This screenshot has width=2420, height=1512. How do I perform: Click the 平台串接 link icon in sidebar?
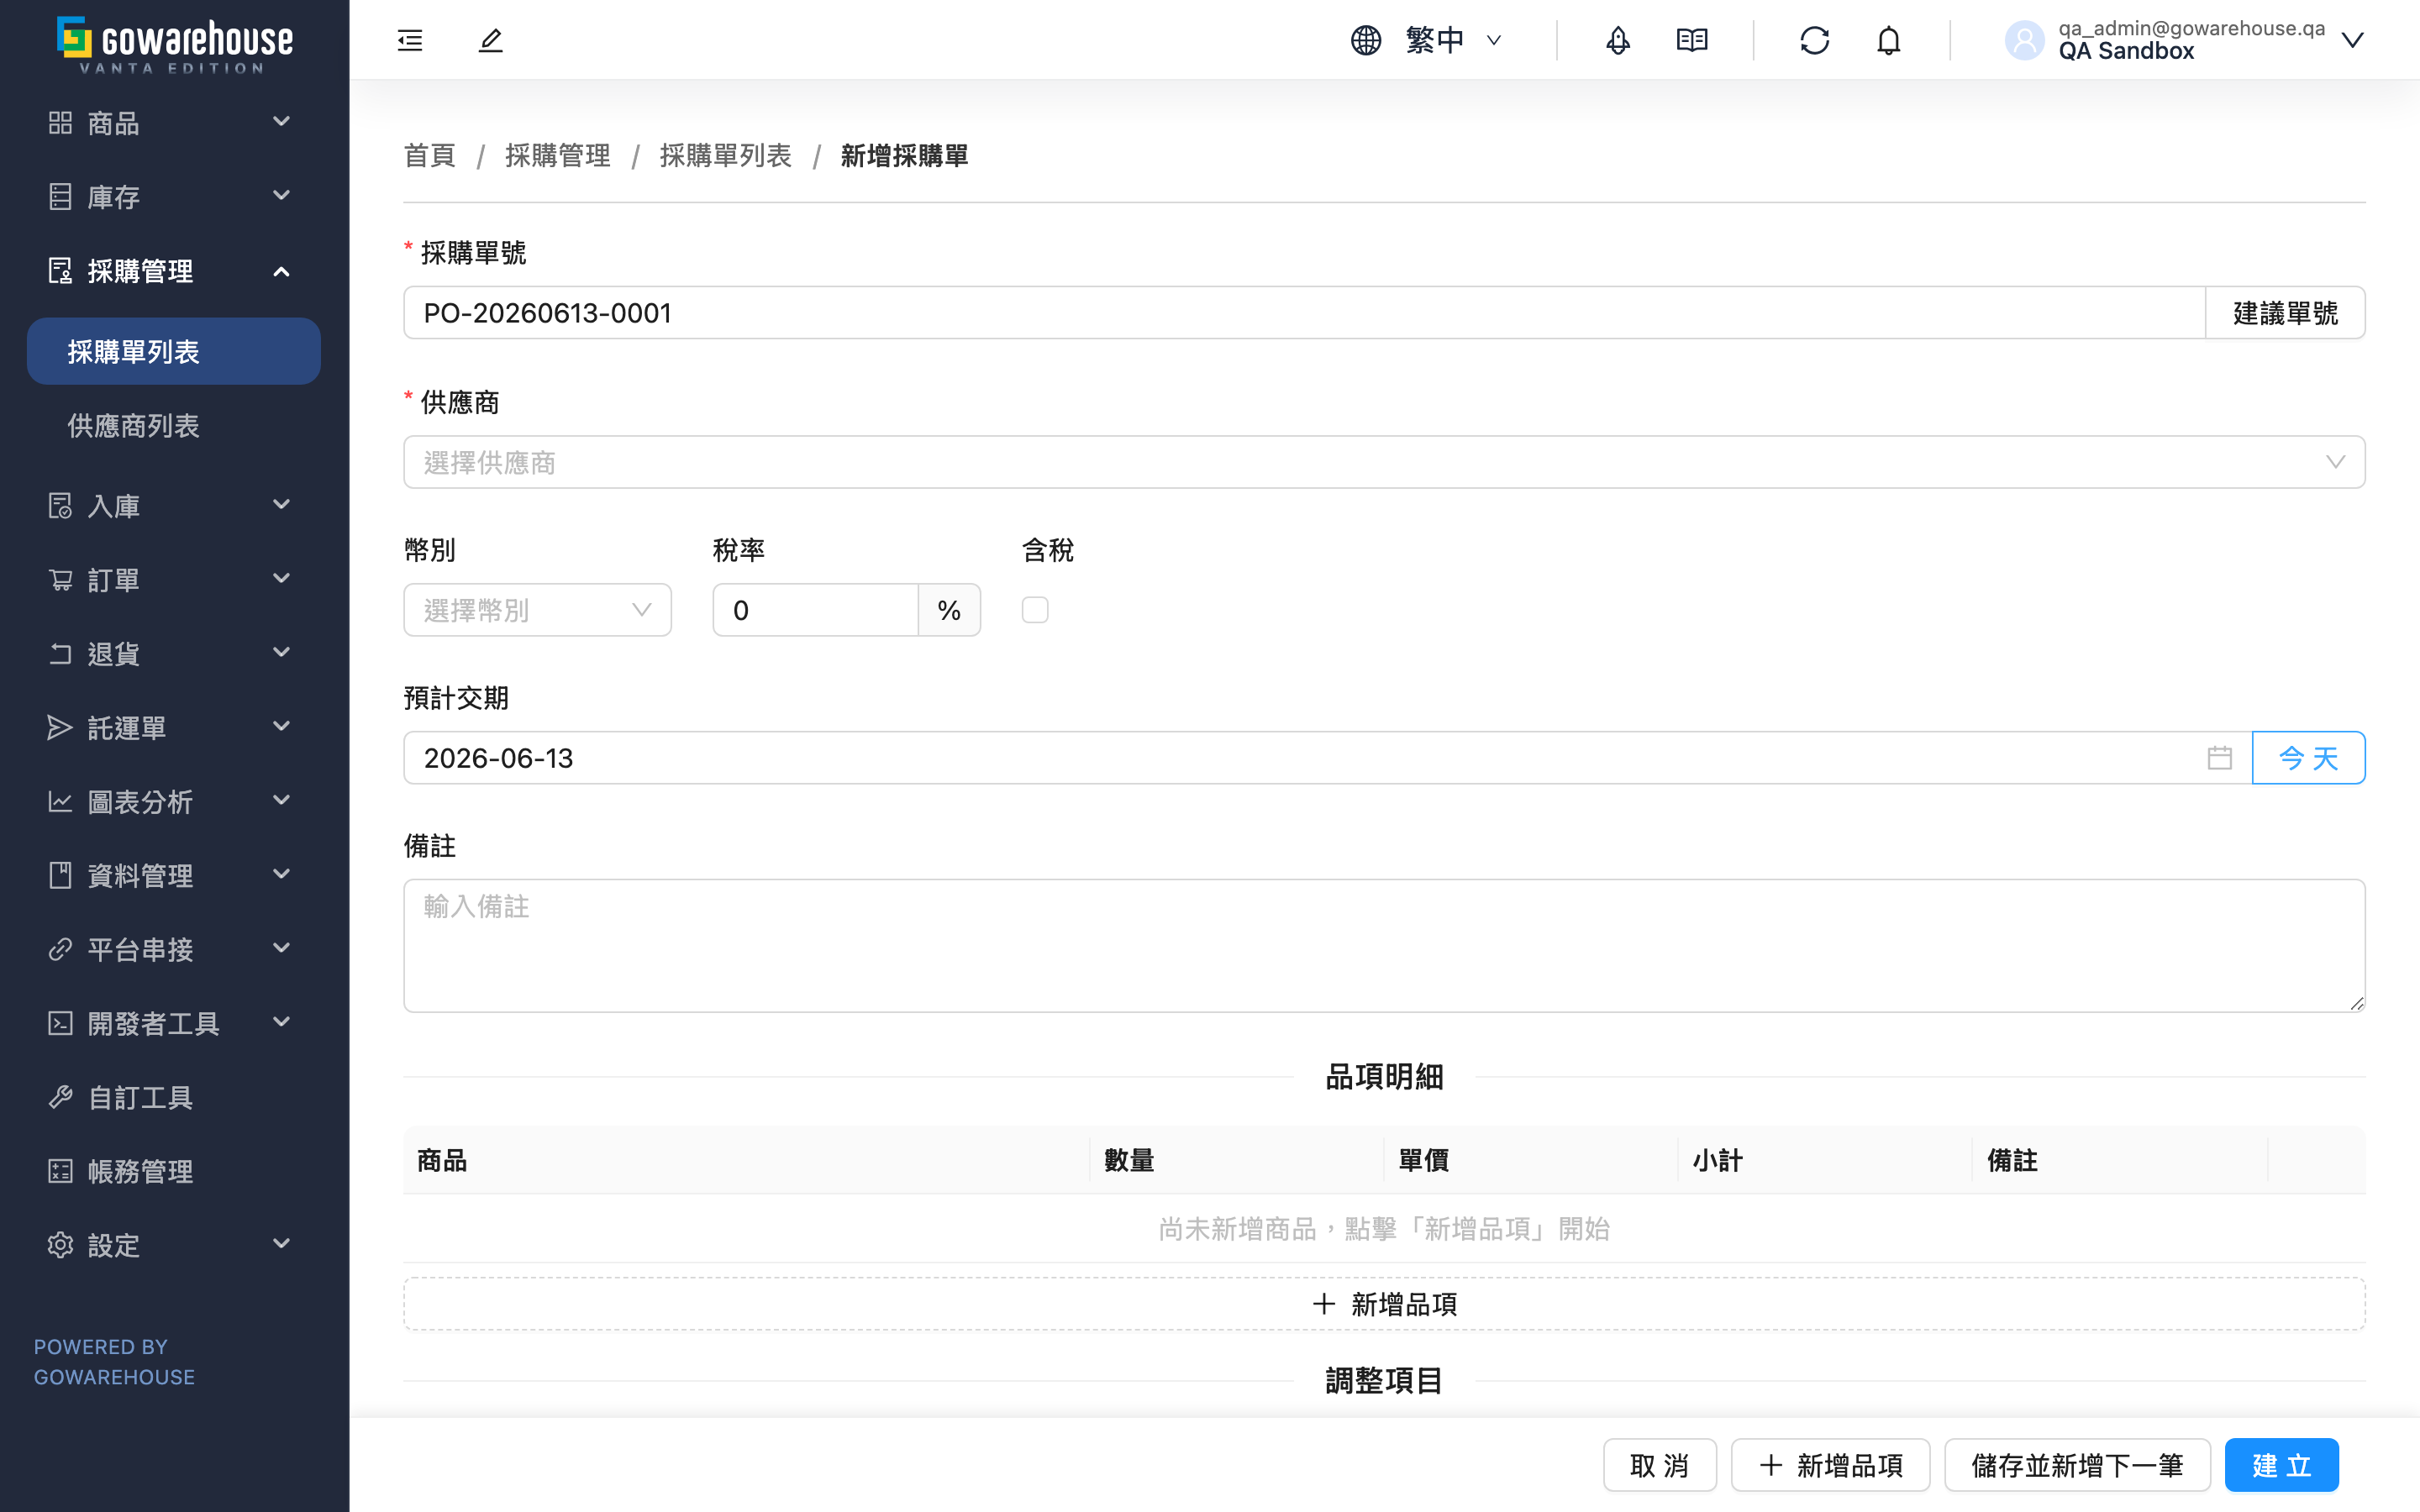tap(60, 949)
